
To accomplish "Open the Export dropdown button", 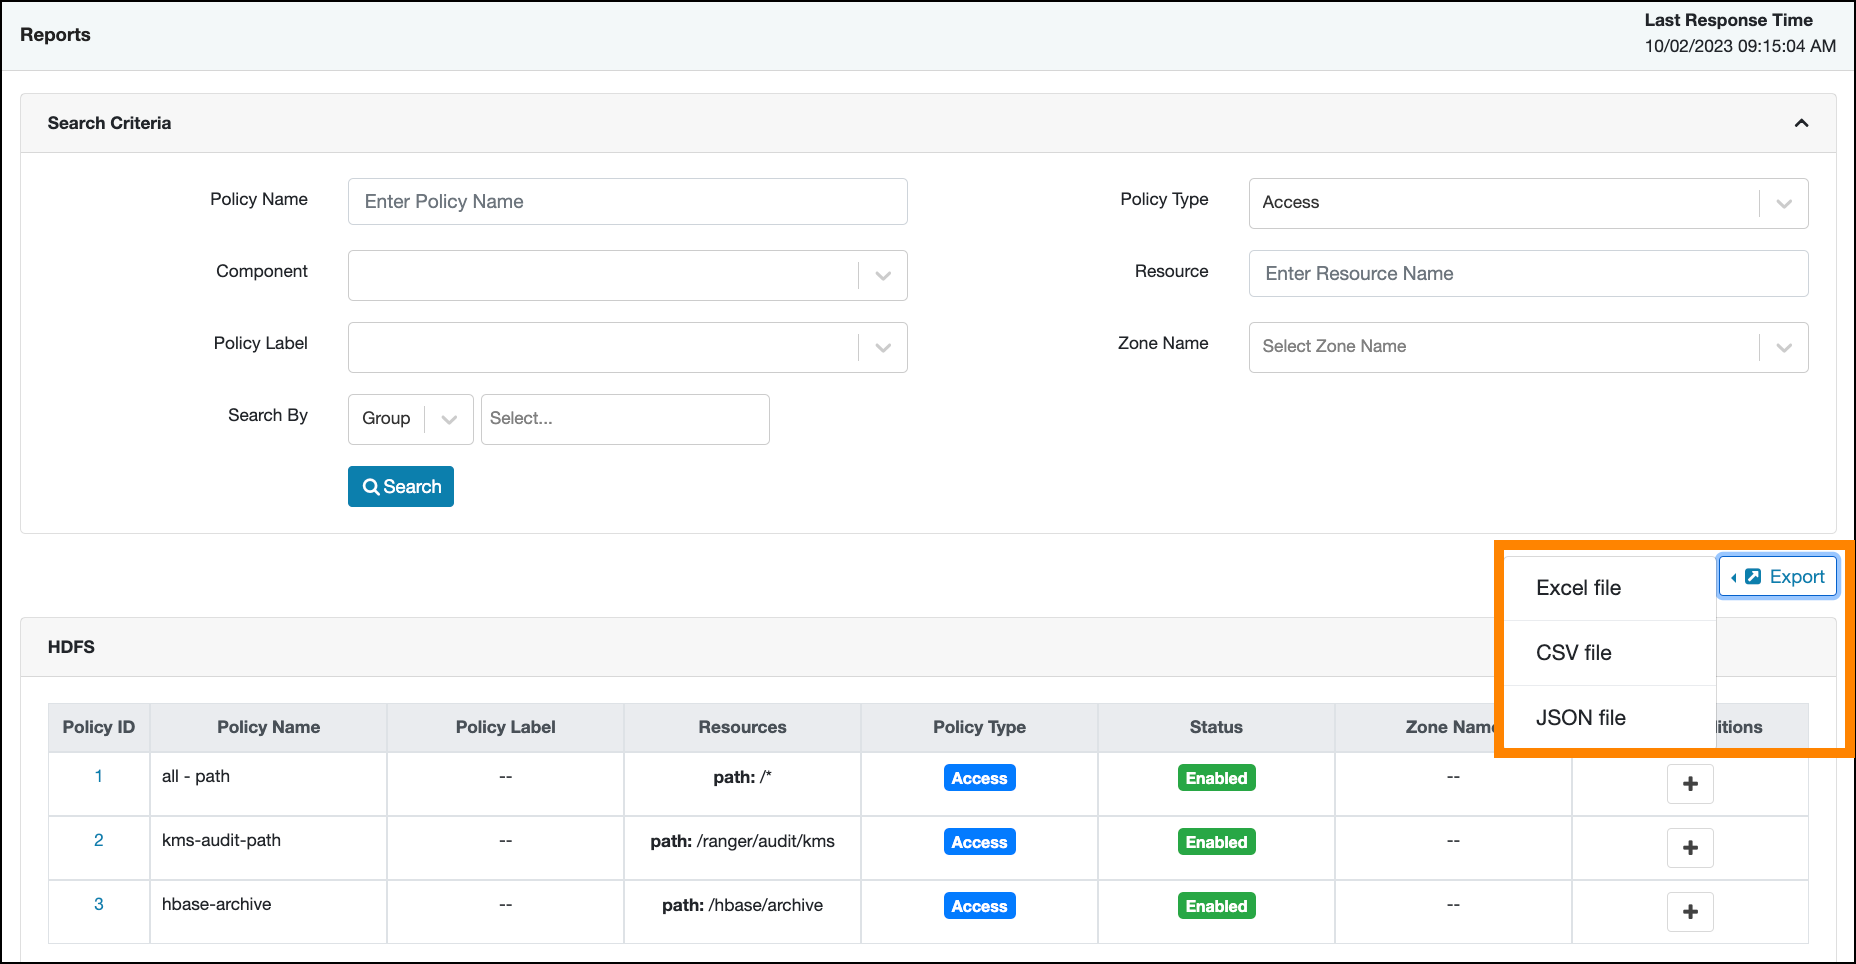I will click(x=1778, y=577).
